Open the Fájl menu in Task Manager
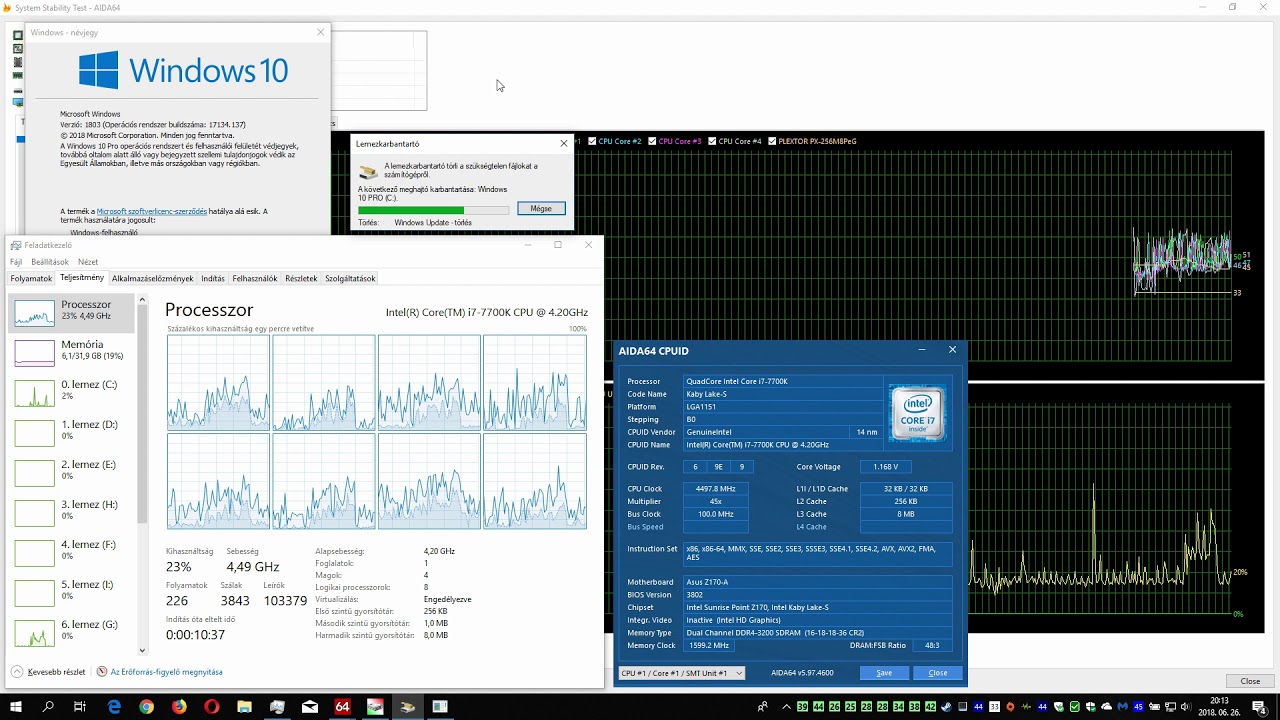This screenshot has width=1280, height=720. [x=16, y=262]
